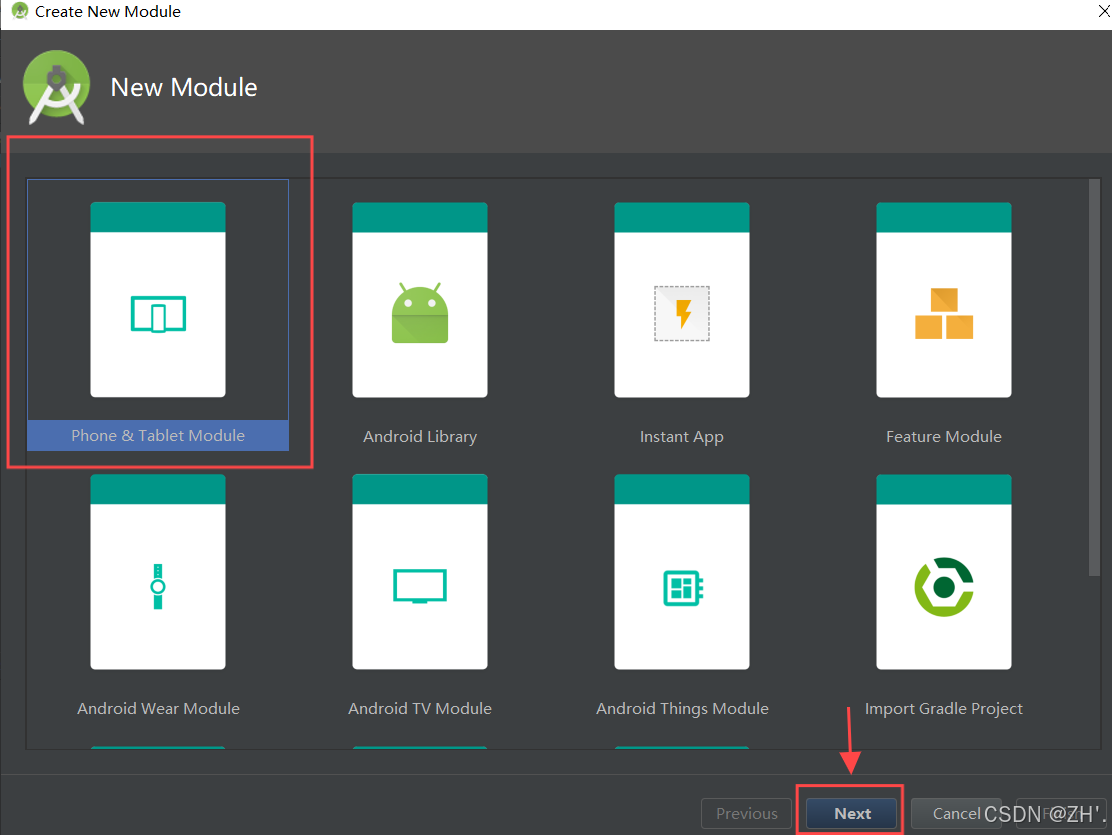Click the "Feature Module" label
The width and height of the screenshot is (1112, 835).
coord(944,436)
